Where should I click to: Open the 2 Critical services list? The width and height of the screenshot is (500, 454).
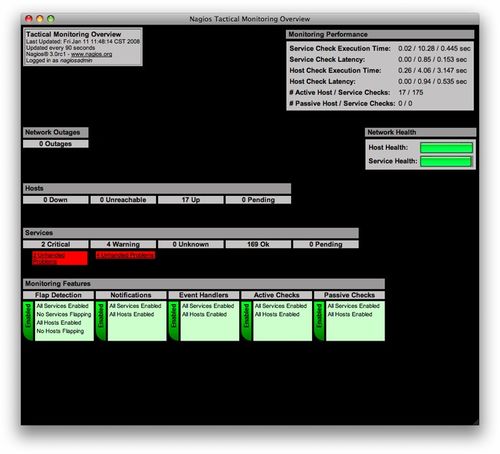point(56,244)
